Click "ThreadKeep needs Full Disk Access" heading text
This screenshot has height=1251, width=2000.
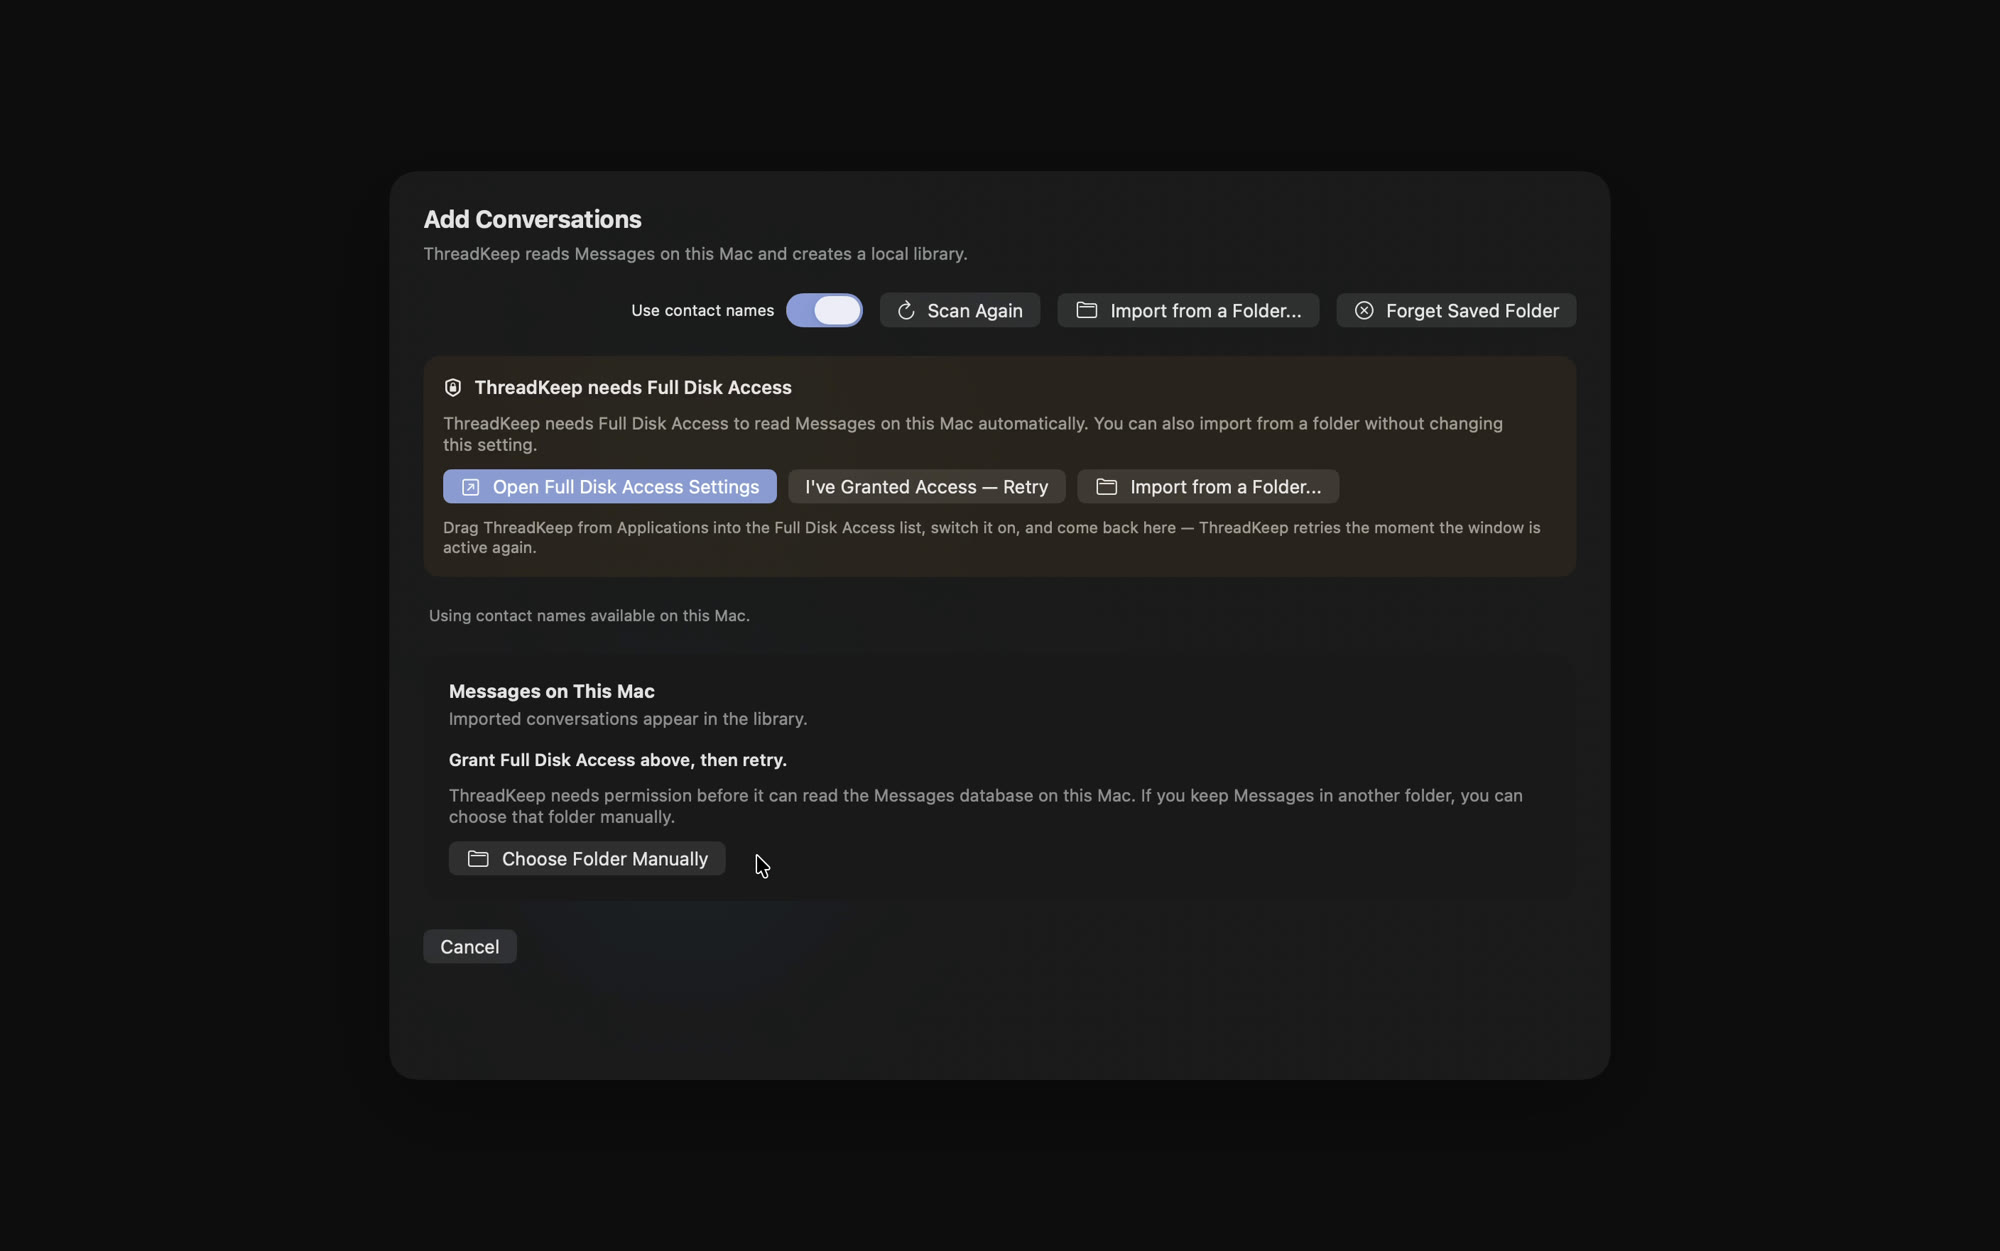tap(632, 387)
